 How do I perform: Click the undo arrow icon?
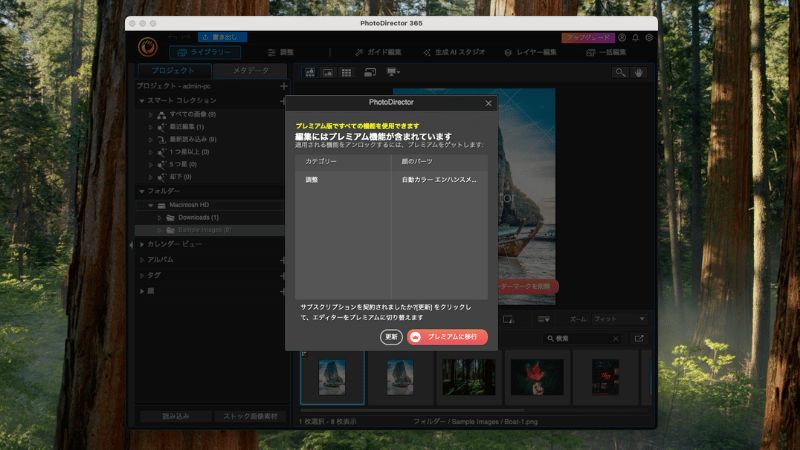[x=173, y=37]
